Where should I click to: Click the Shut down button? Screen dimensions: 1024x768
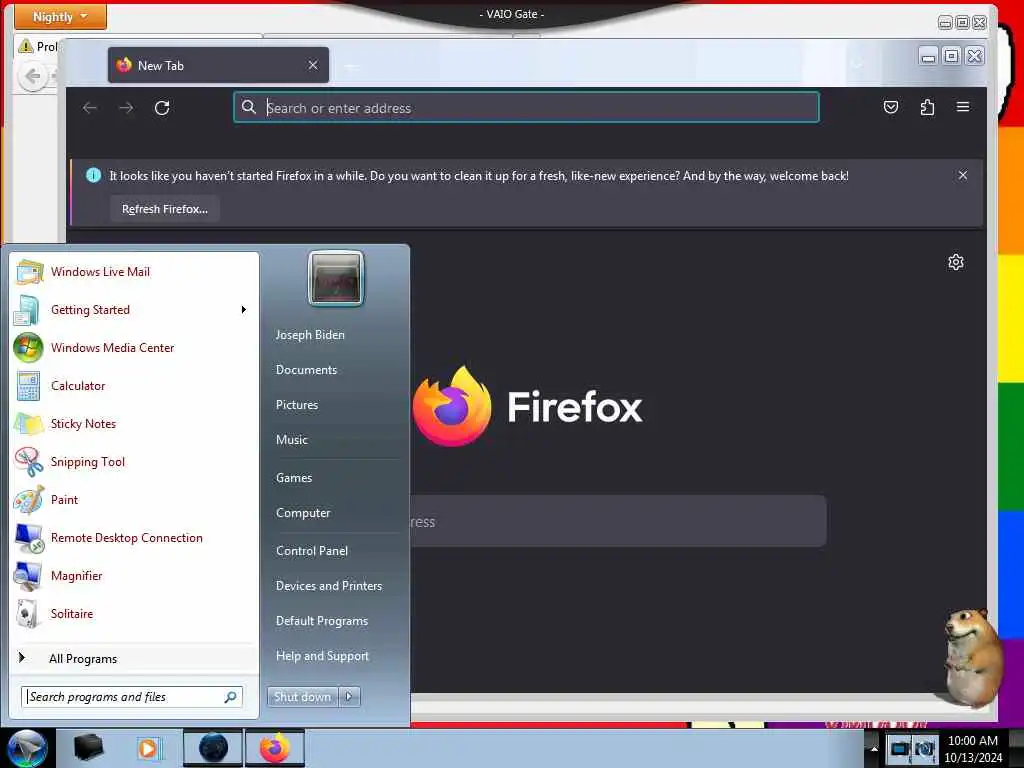point(302,697)
